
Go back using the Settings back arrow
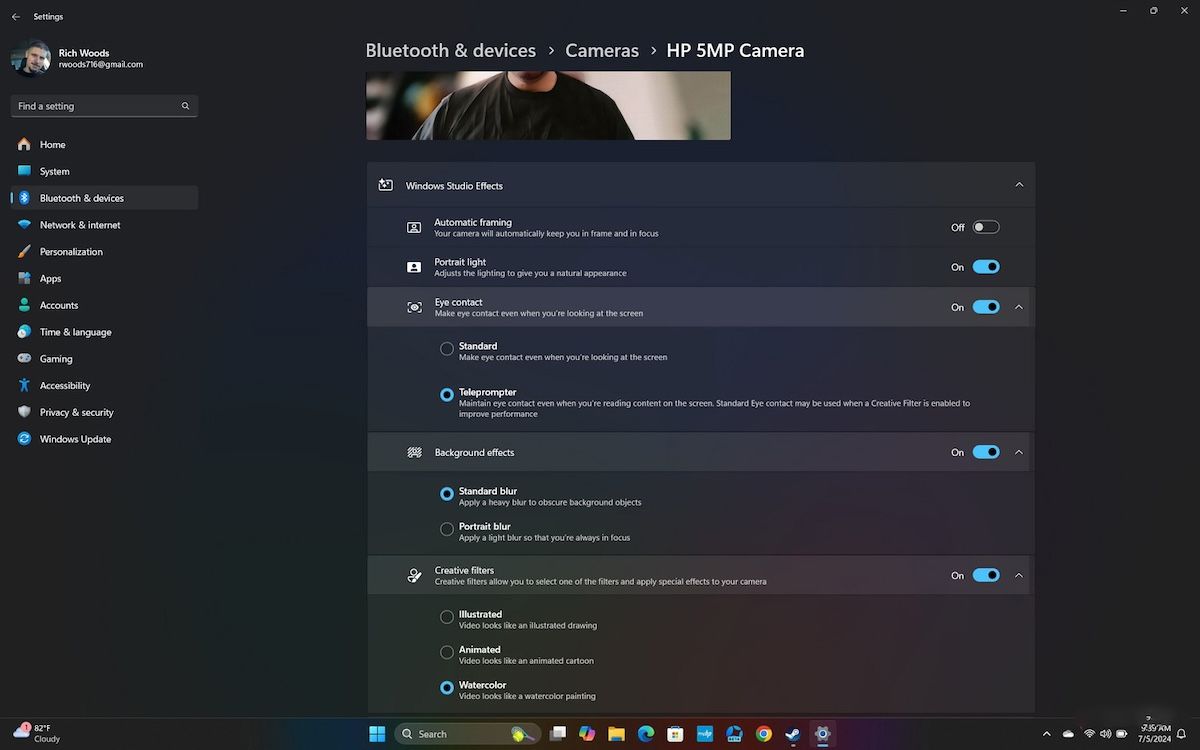pyautogui.click(x=15, y=17)
